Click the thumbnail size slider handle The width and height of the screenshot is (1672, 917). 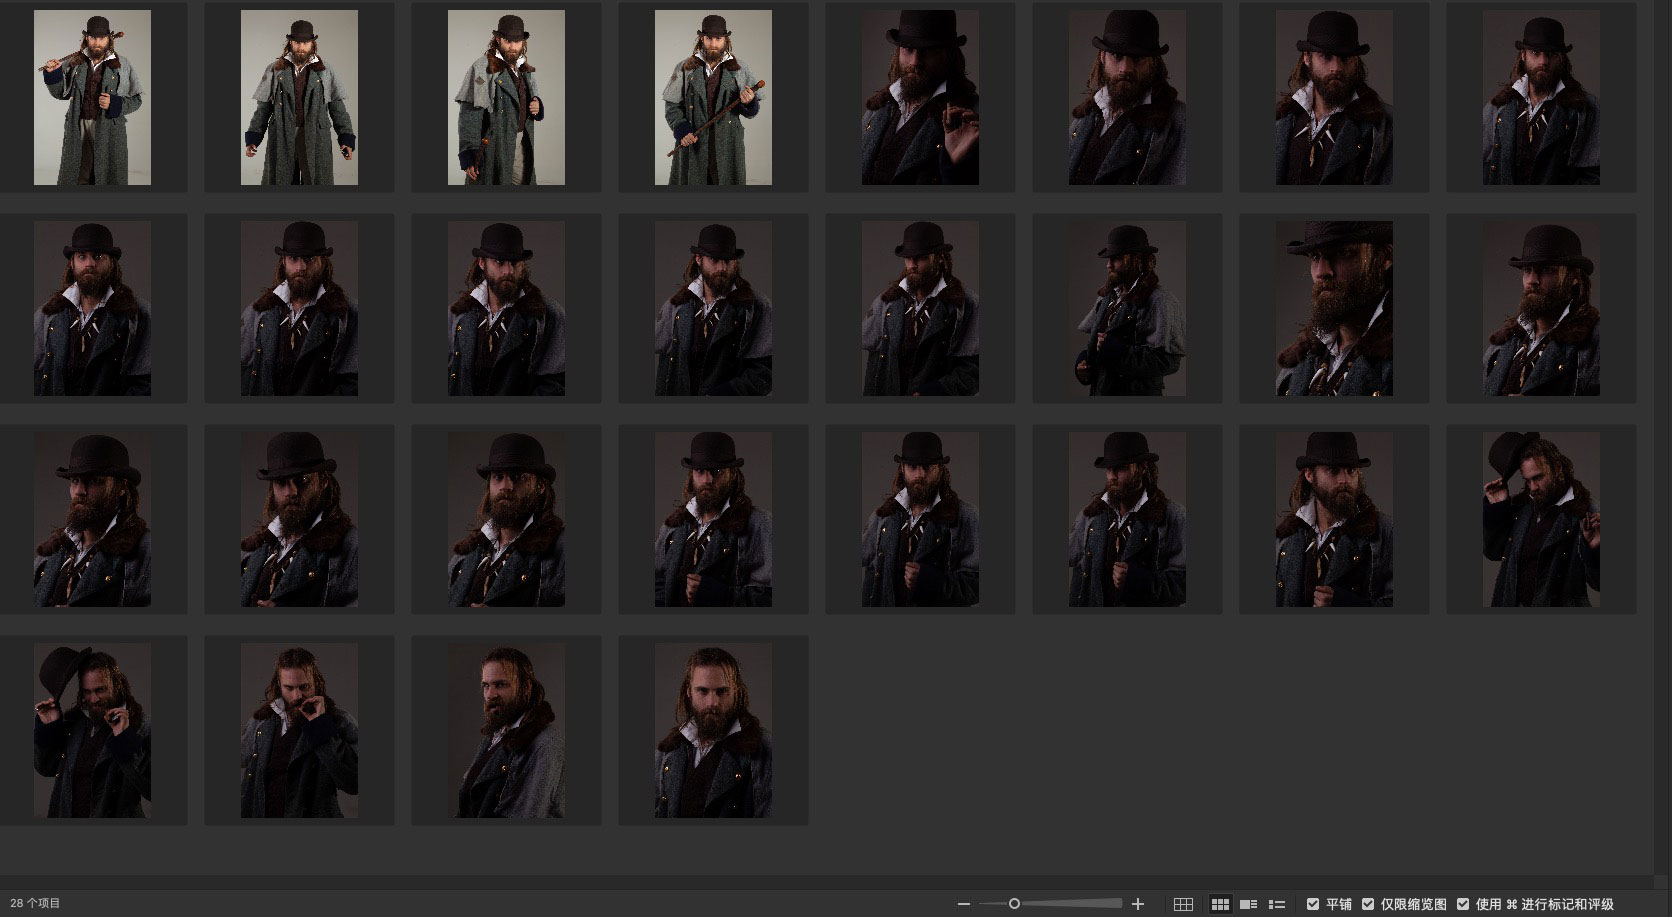(x=1014, y=904)
